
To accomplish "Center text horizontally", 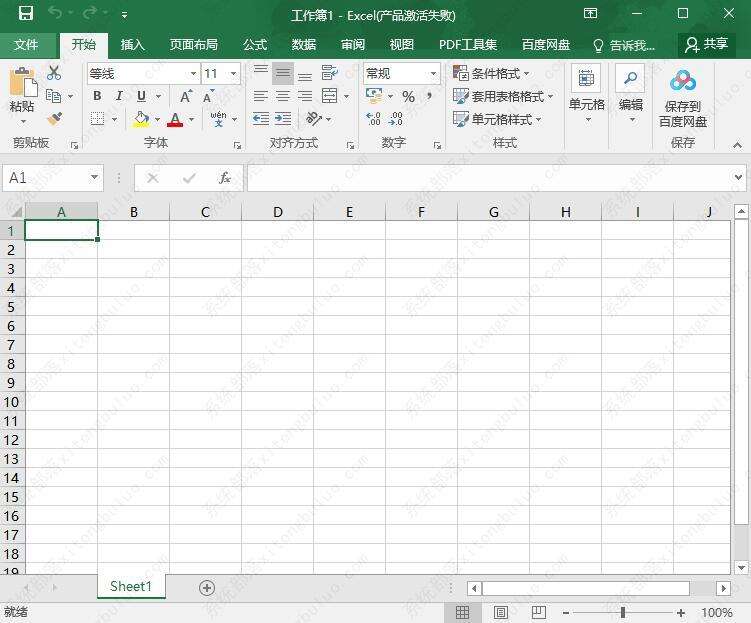I will pyautogui.click(x=283, y=96).
